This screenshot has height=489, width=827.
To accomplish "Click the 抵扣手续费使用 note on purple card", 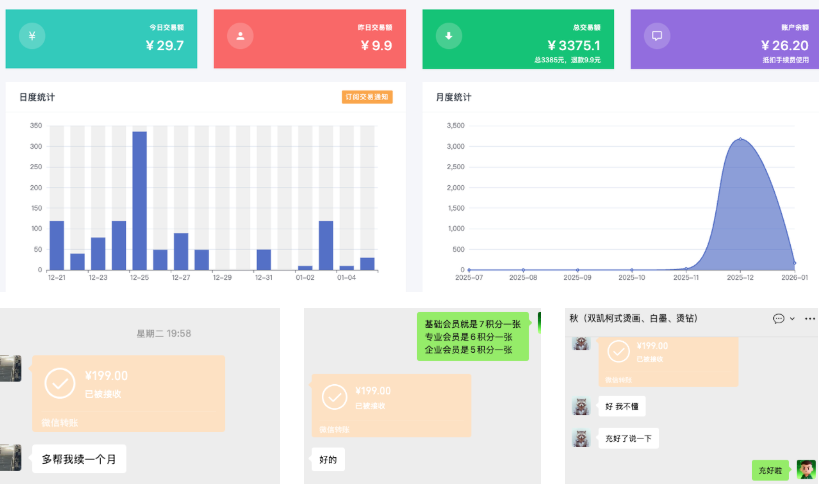I will pos(785,60).
